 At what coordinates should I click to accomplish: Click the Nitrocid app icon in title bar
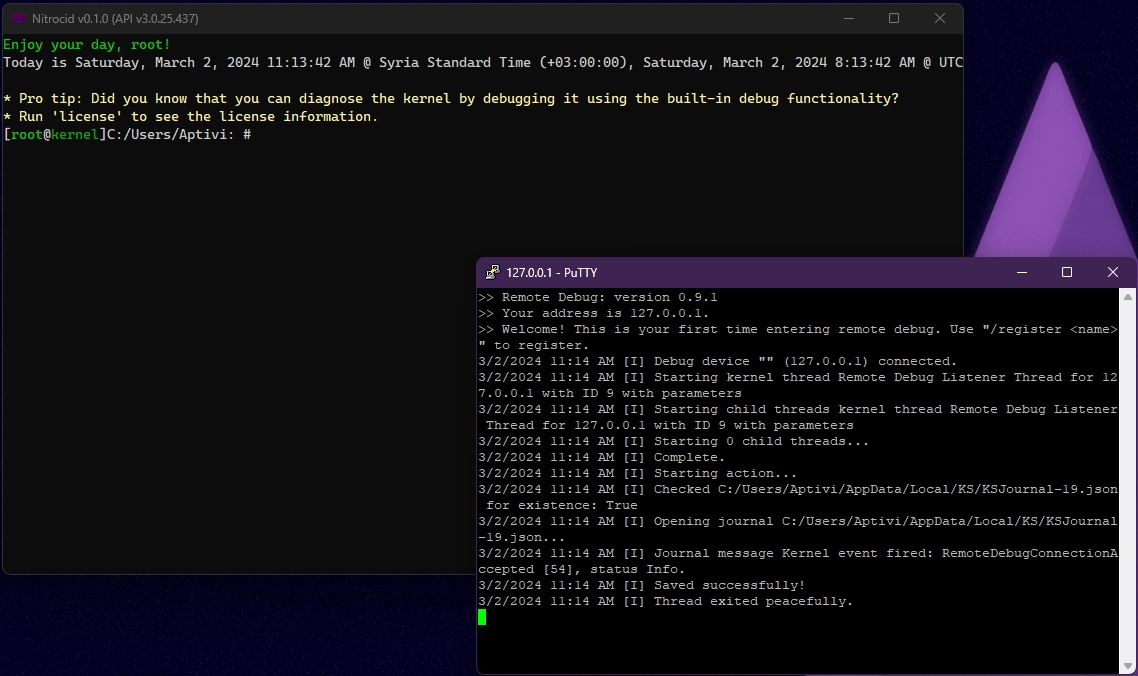pyautogui.click(x=18, y=18)
